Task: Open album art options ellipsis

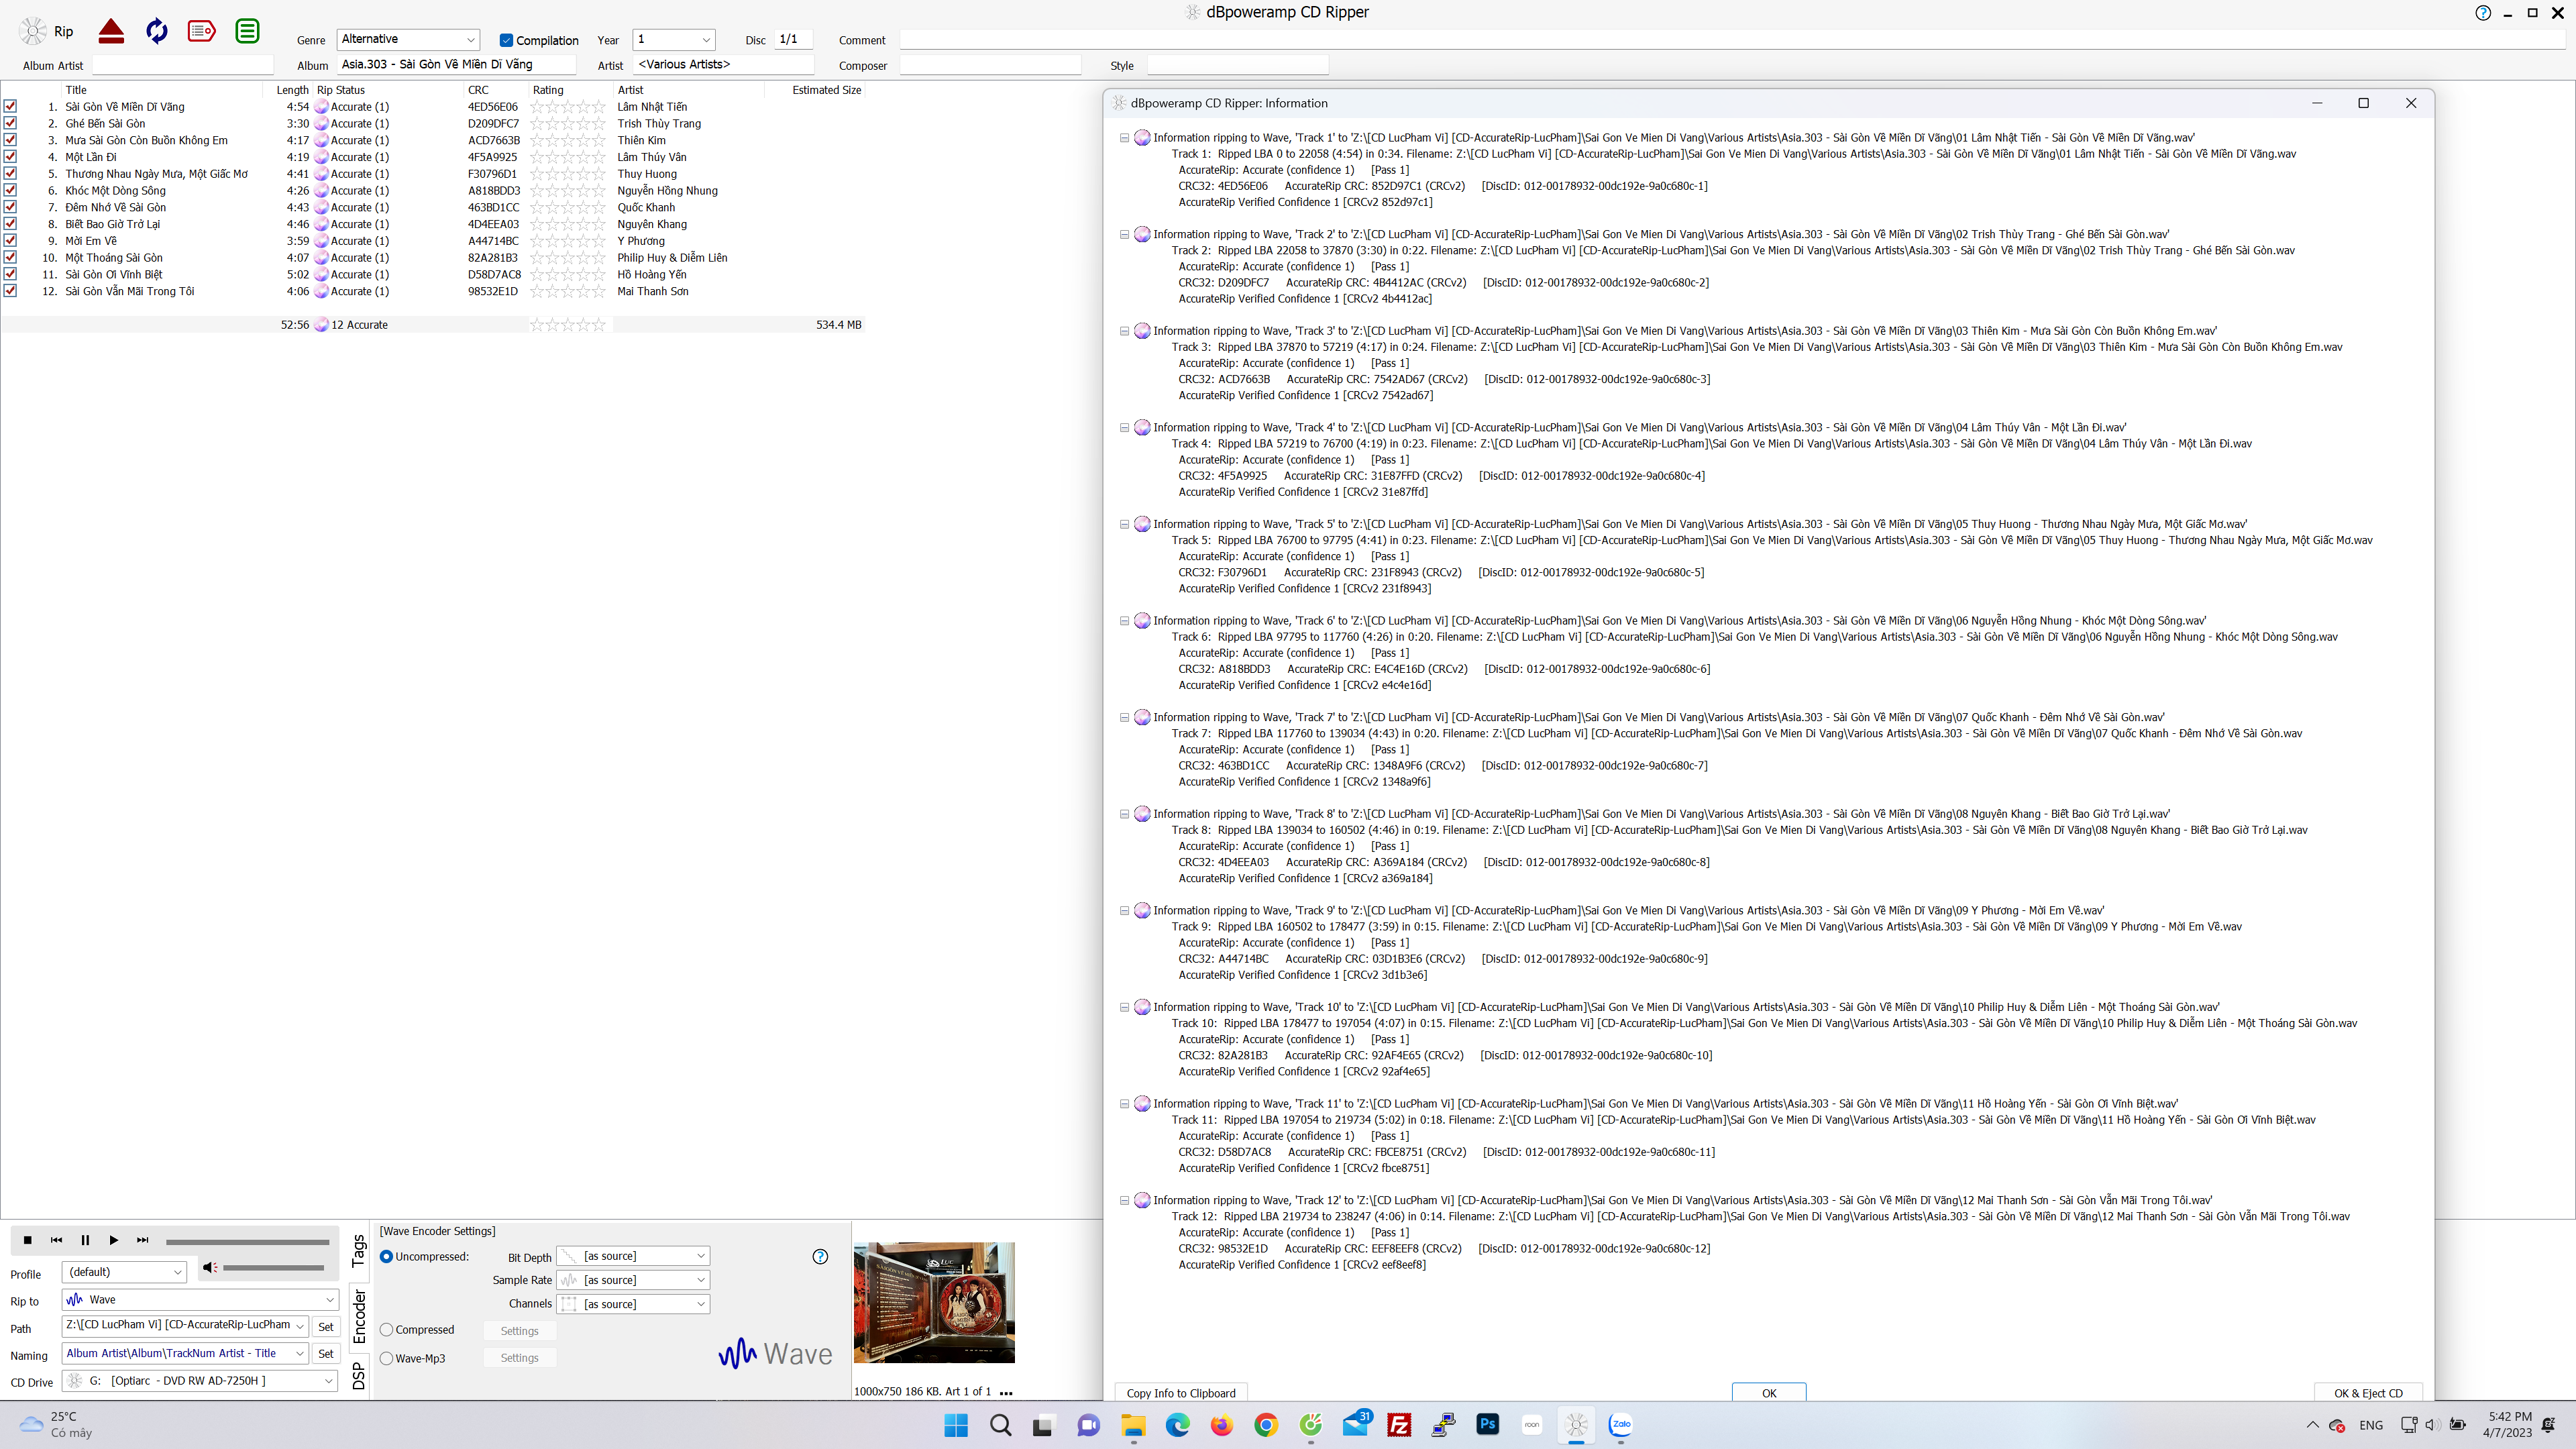Action: point(1006,1392)
